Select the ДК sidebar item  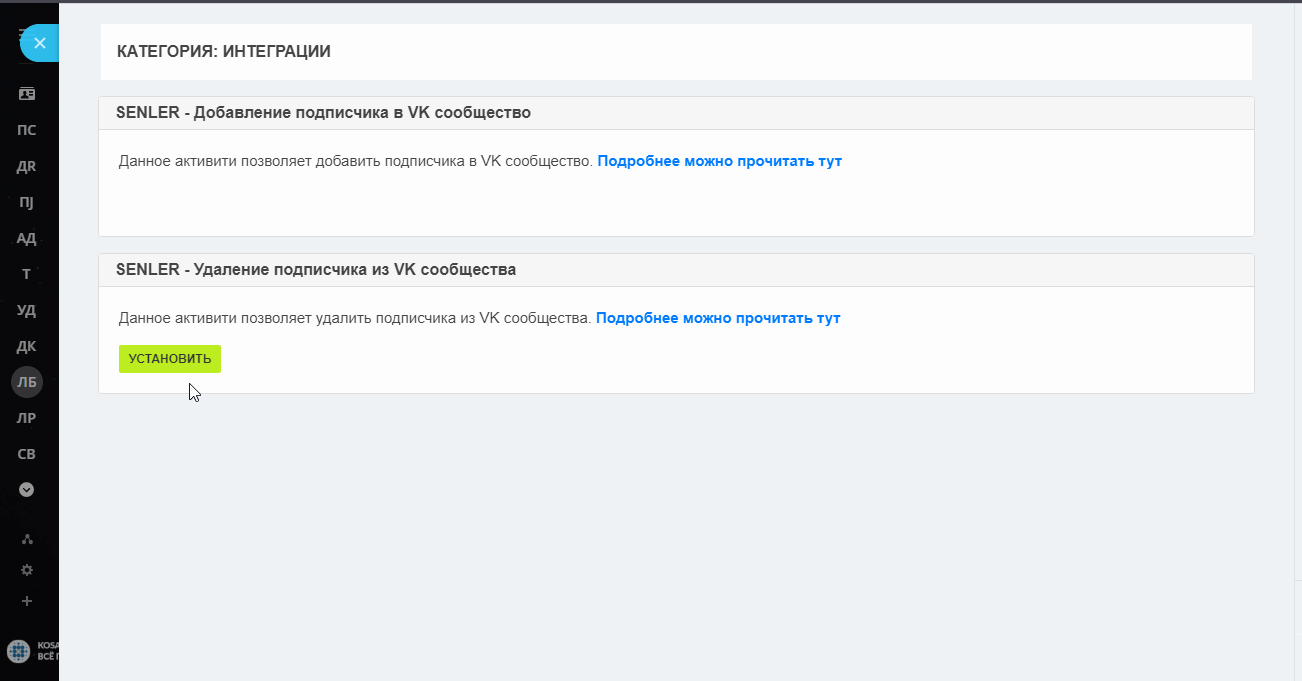coord(27,346)
